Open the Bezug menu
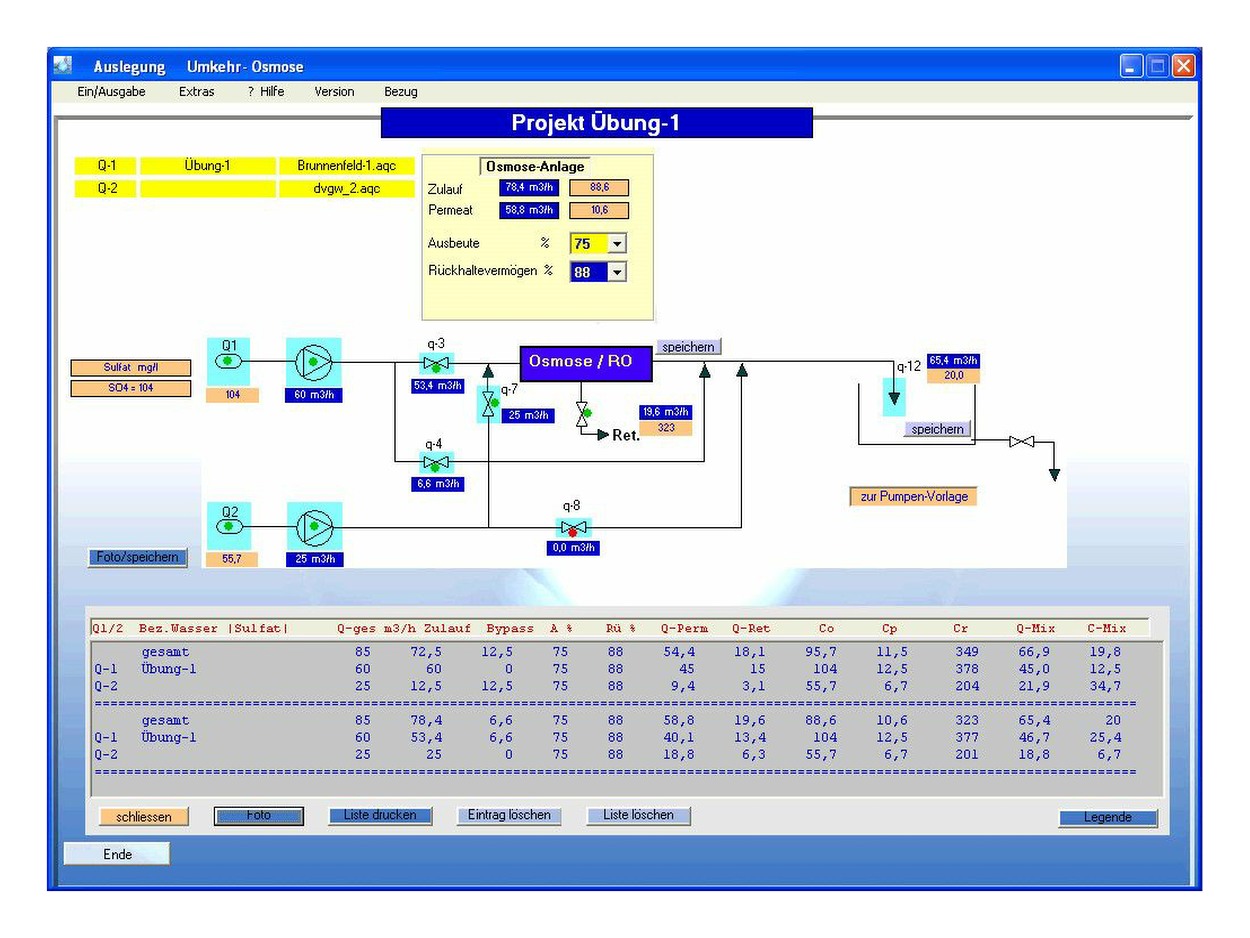This screenshot has width=1250, height=938. (x=400, y=91)
